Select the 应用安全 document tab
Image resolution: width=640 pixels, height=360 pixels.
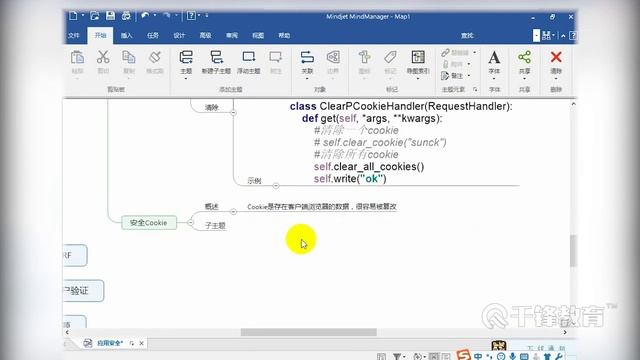110,343
